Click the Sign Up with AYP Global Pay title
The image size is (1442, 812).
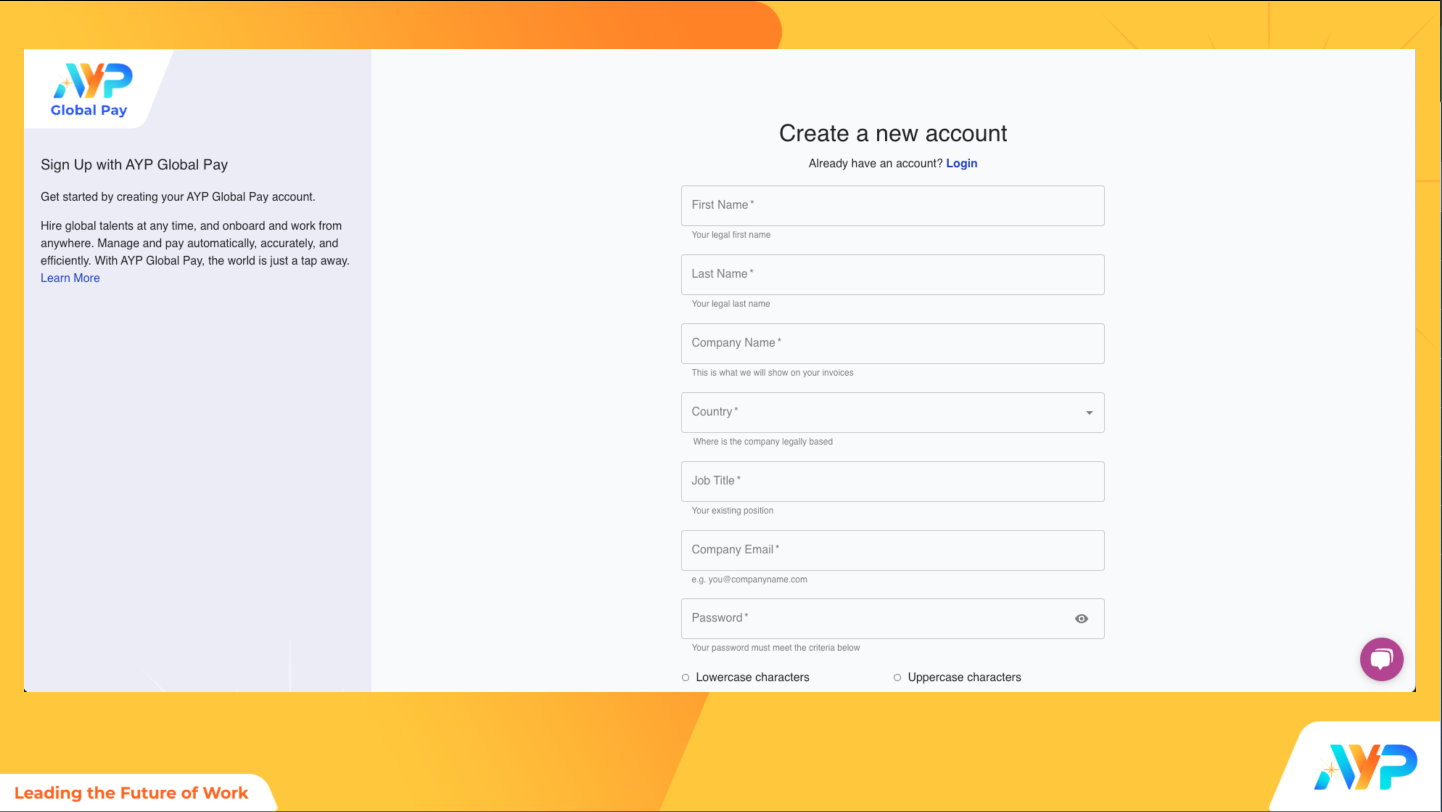[x=134, y=165]
